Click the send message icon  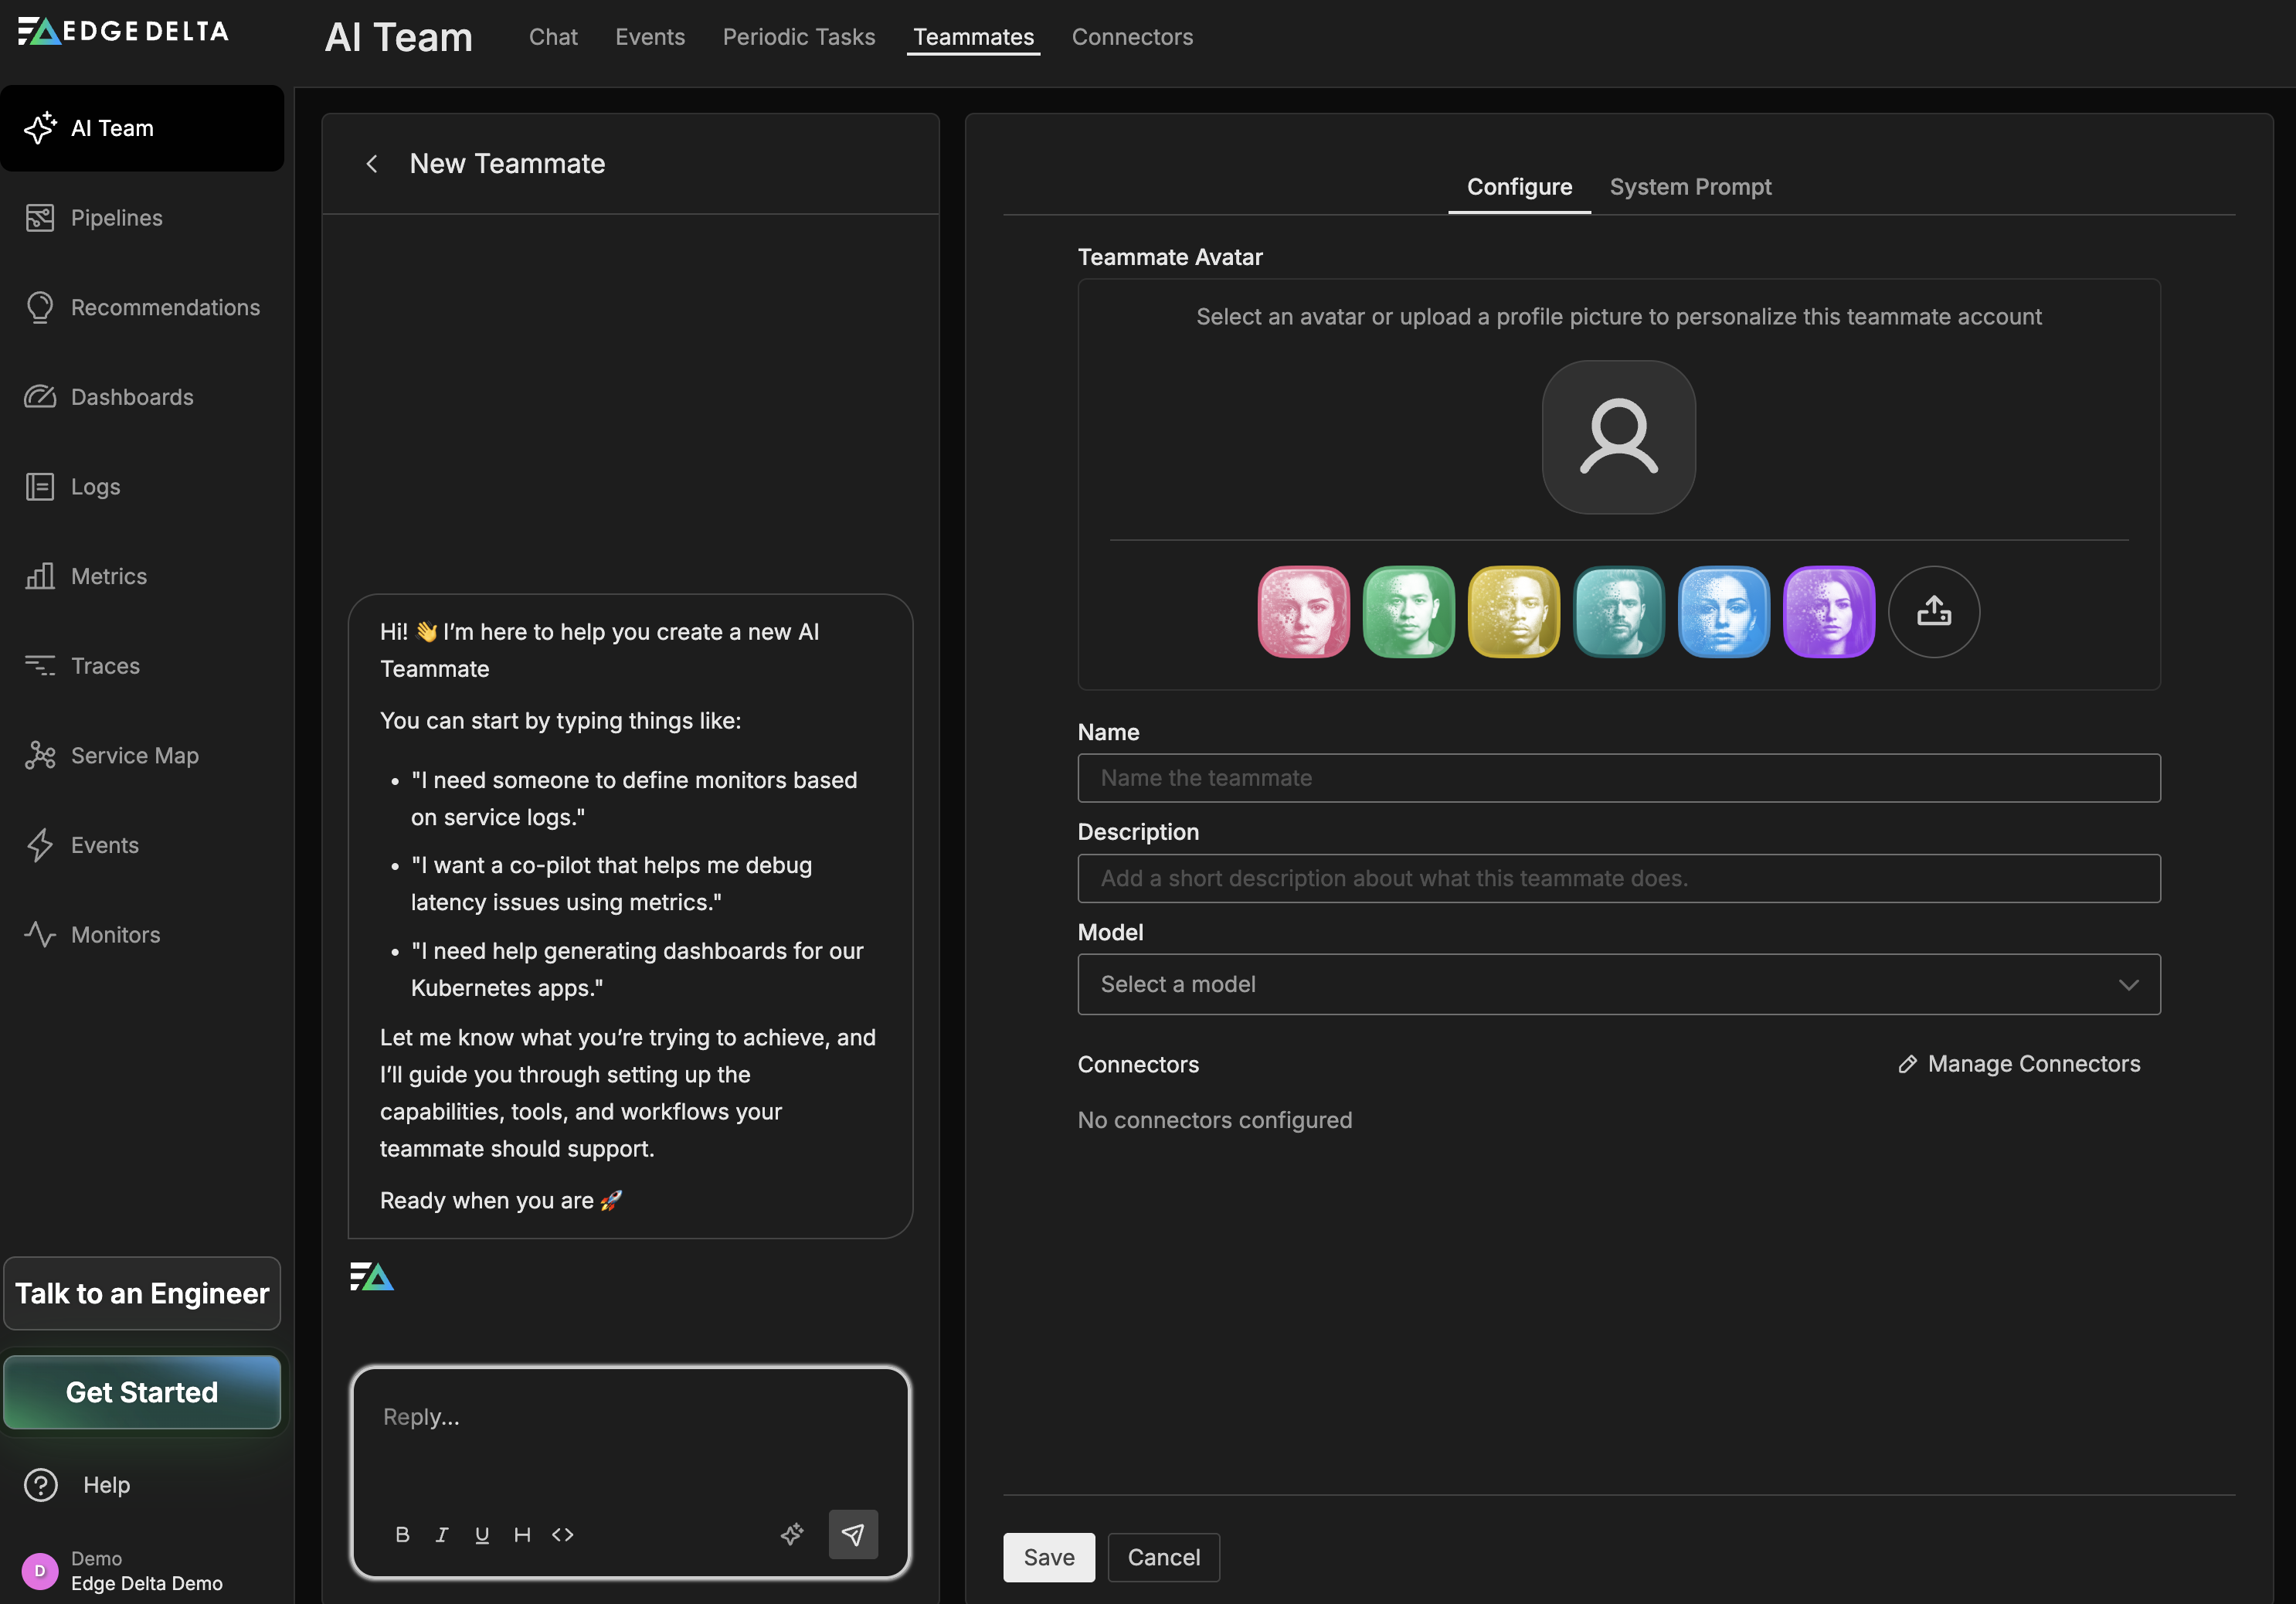pos(853,1534)
